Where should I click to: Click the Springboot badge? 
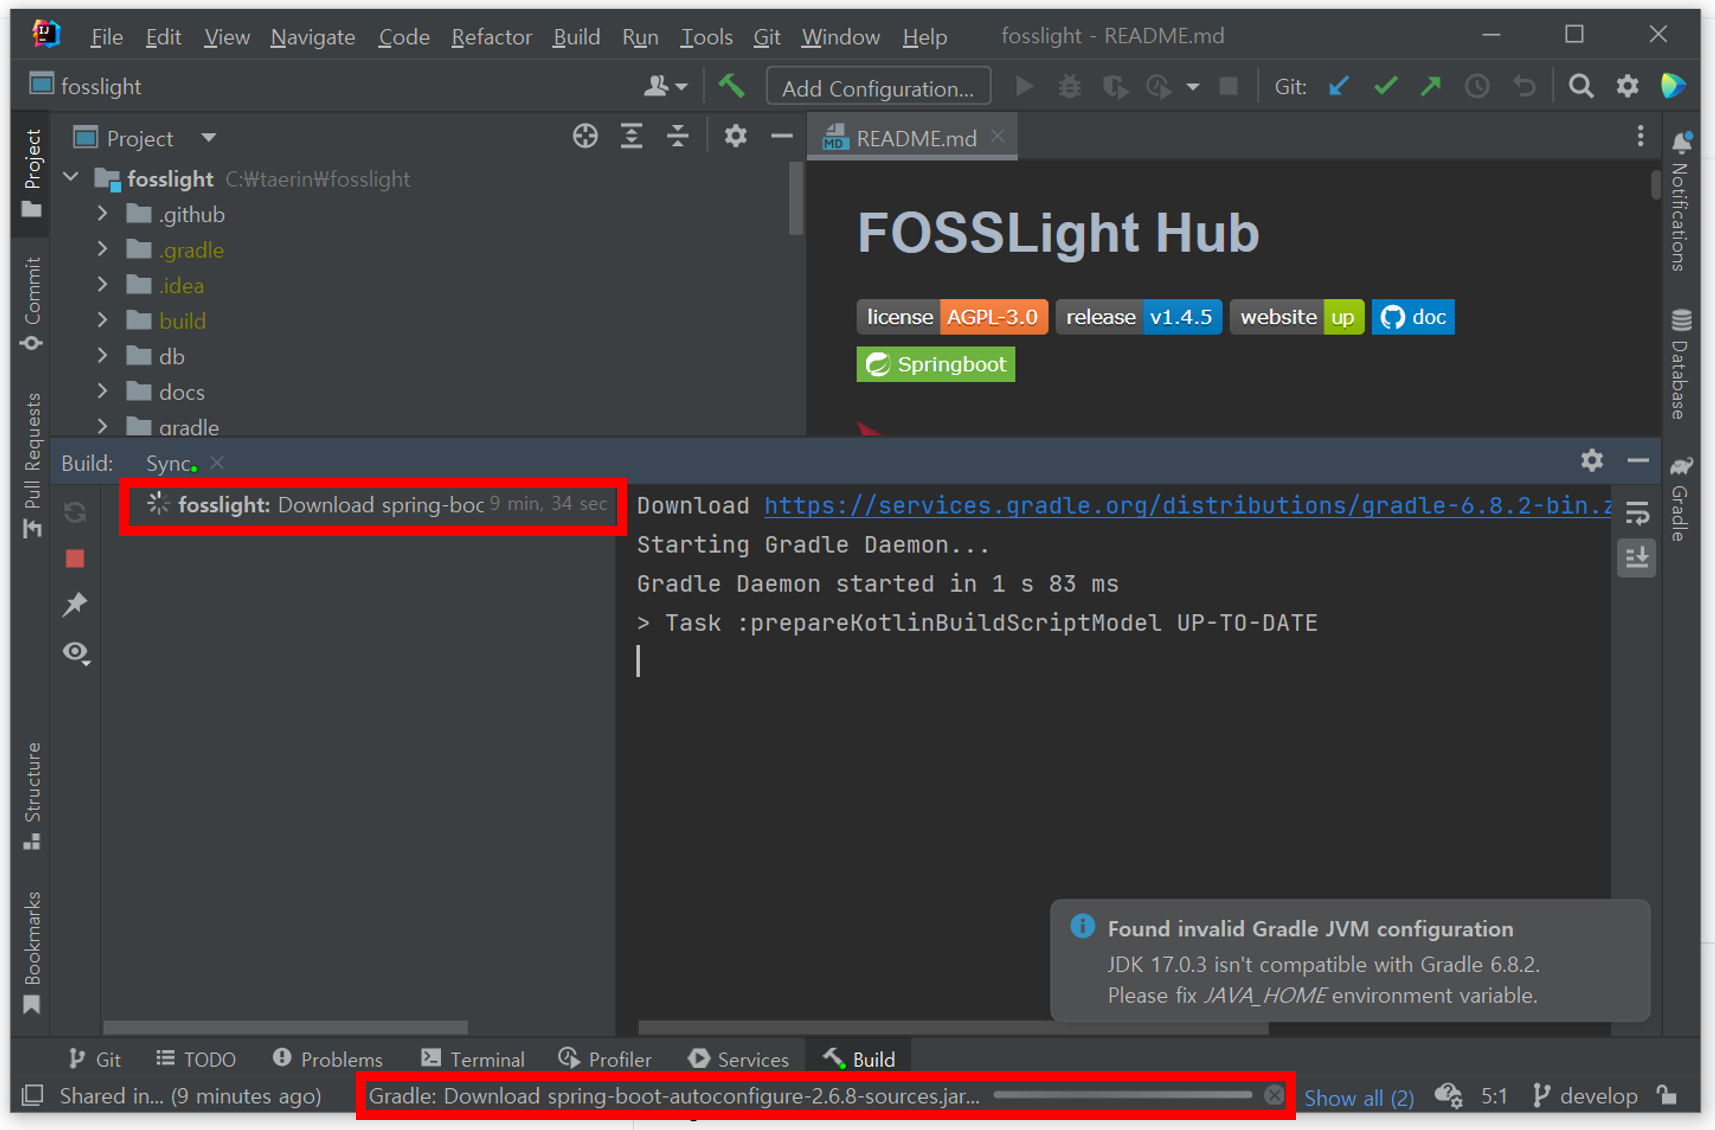tap(936, 364)
